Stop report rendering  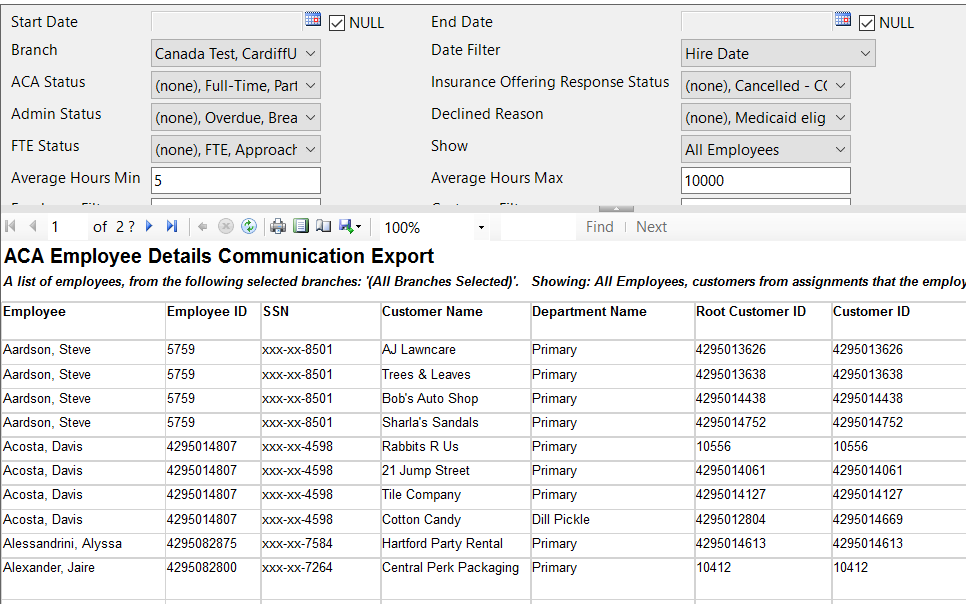coord(226,227)
